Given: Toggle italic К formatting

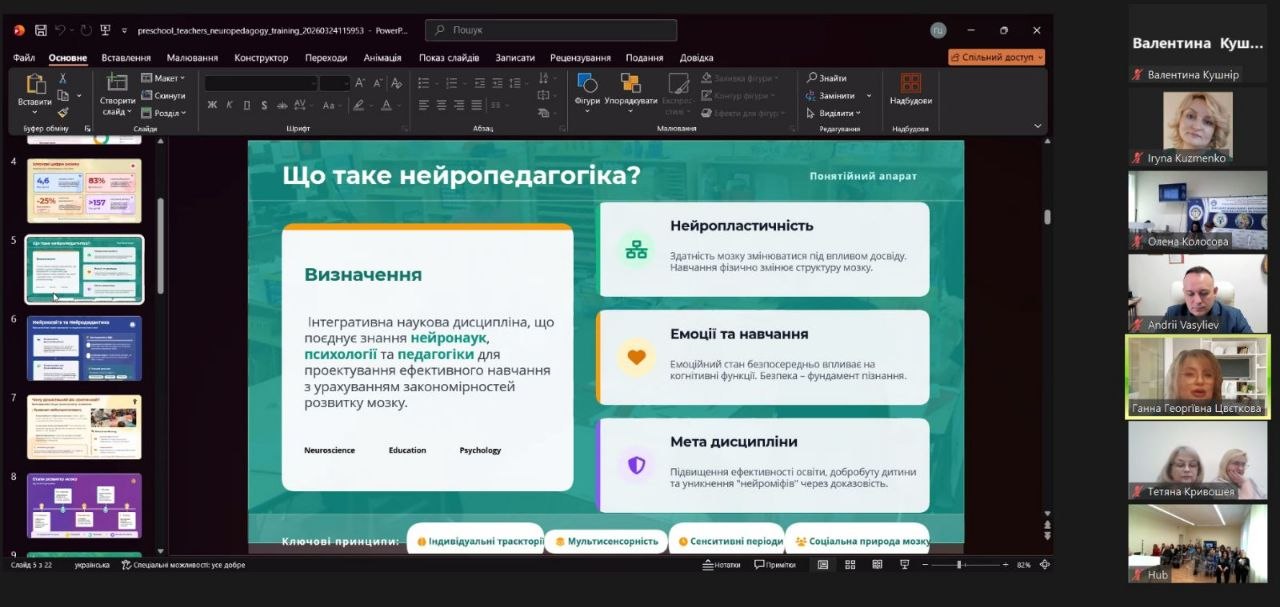Looking at the screenshot, I should 229,105.
